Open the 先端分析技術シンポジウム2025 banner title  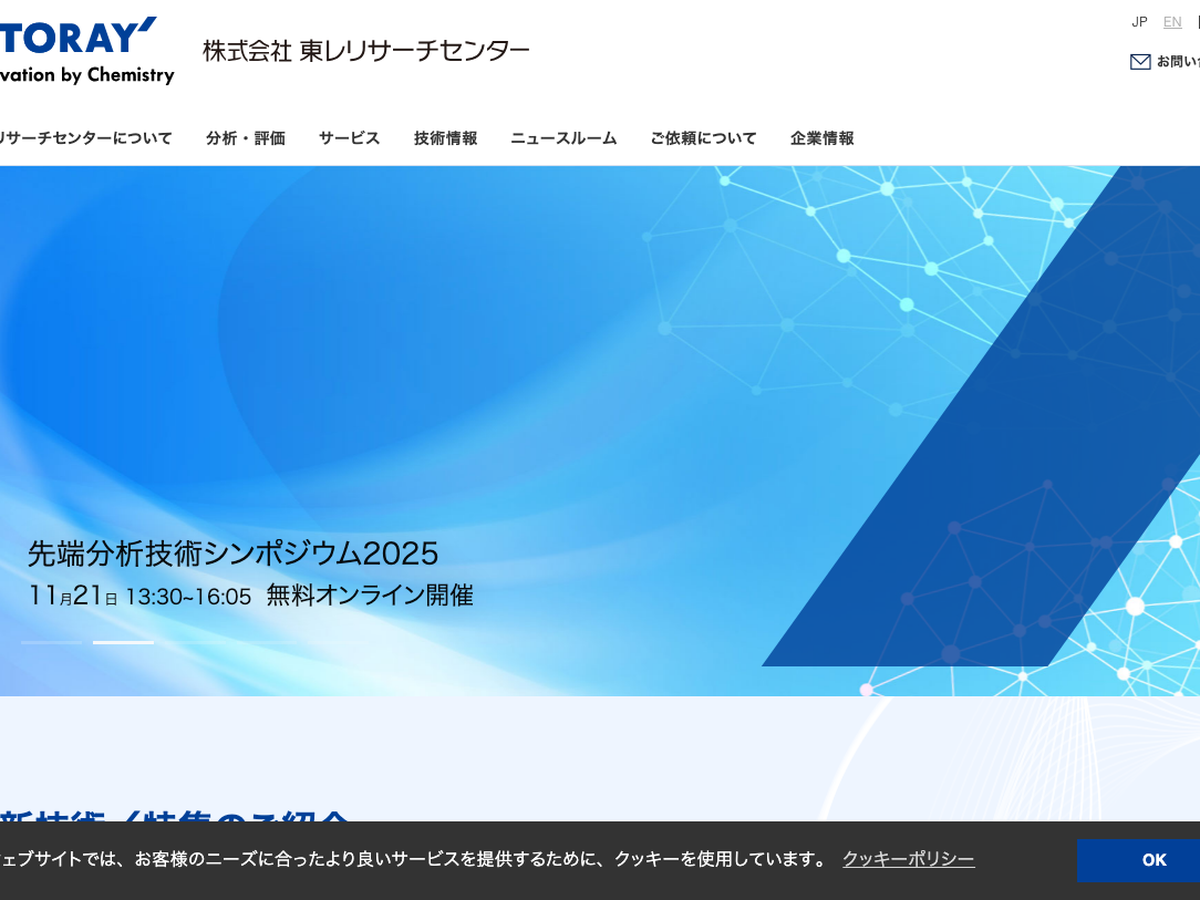[233, 553]
